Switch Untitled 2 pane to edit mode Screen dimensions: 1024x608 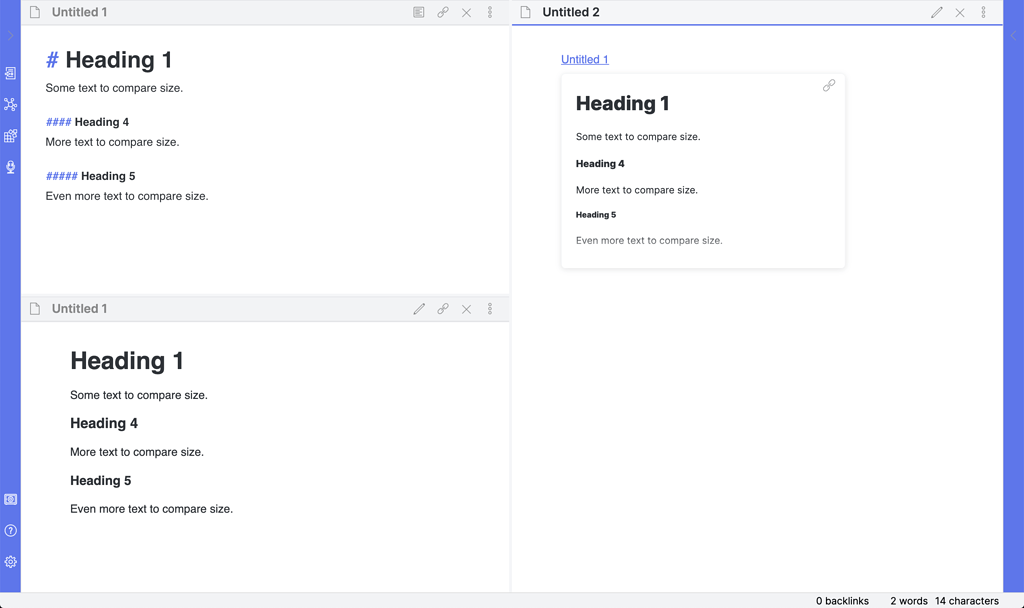(936, 12)
